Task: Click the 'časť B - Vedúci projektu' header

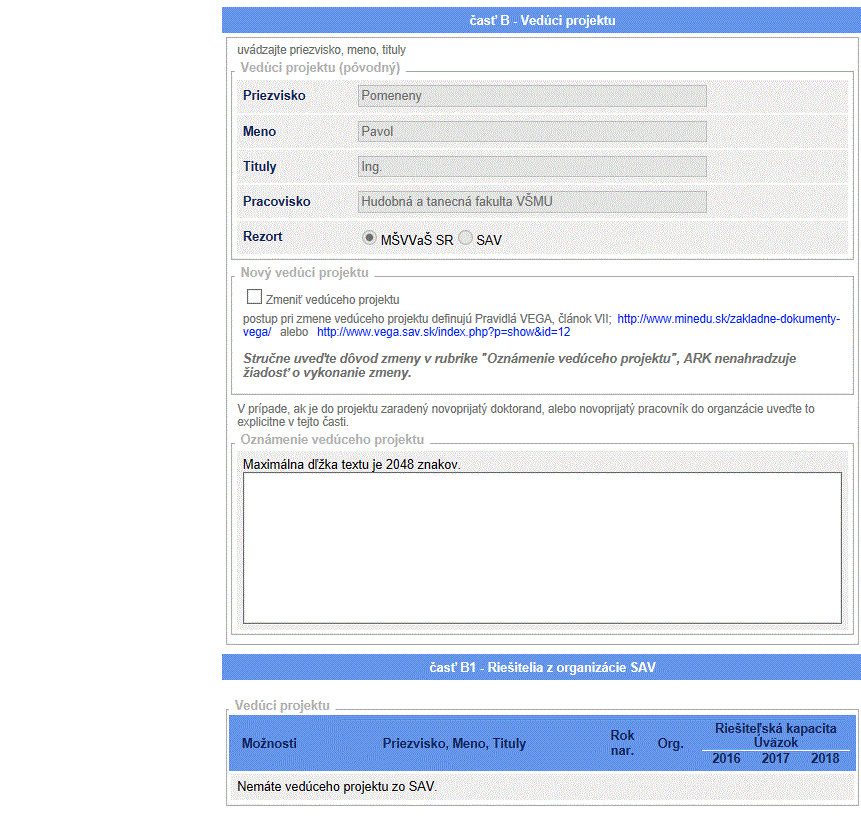Action: [x=542, y=20]
